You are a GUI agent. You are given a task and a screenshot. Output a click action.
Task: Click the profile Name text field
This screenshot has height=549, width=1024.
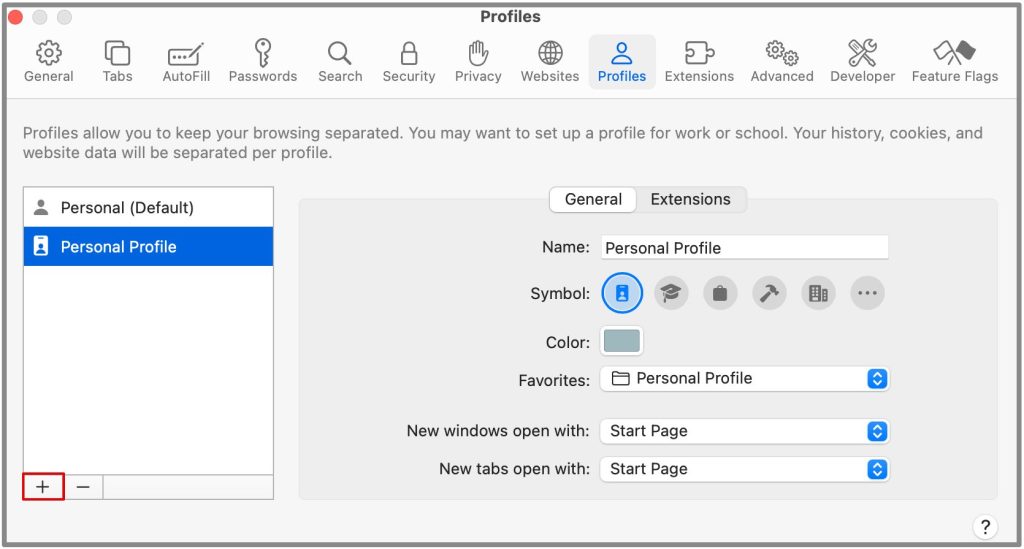tap(744, 248)
